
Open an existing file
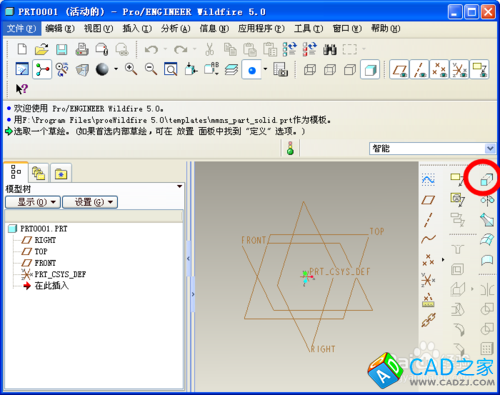click(42, 49)
